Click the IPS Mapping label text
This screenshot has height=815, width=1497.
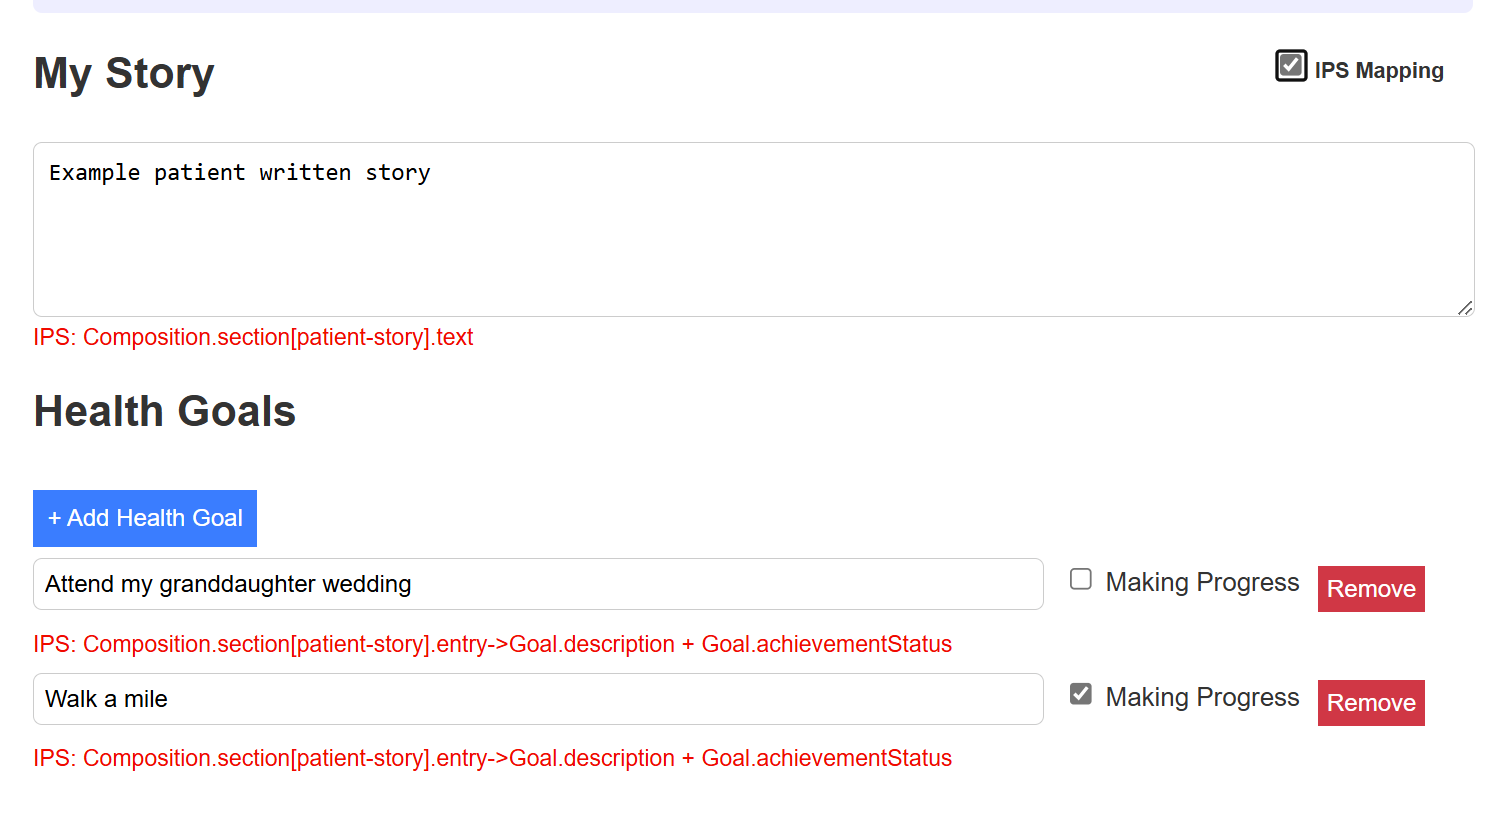click(x=1378, y=71)
